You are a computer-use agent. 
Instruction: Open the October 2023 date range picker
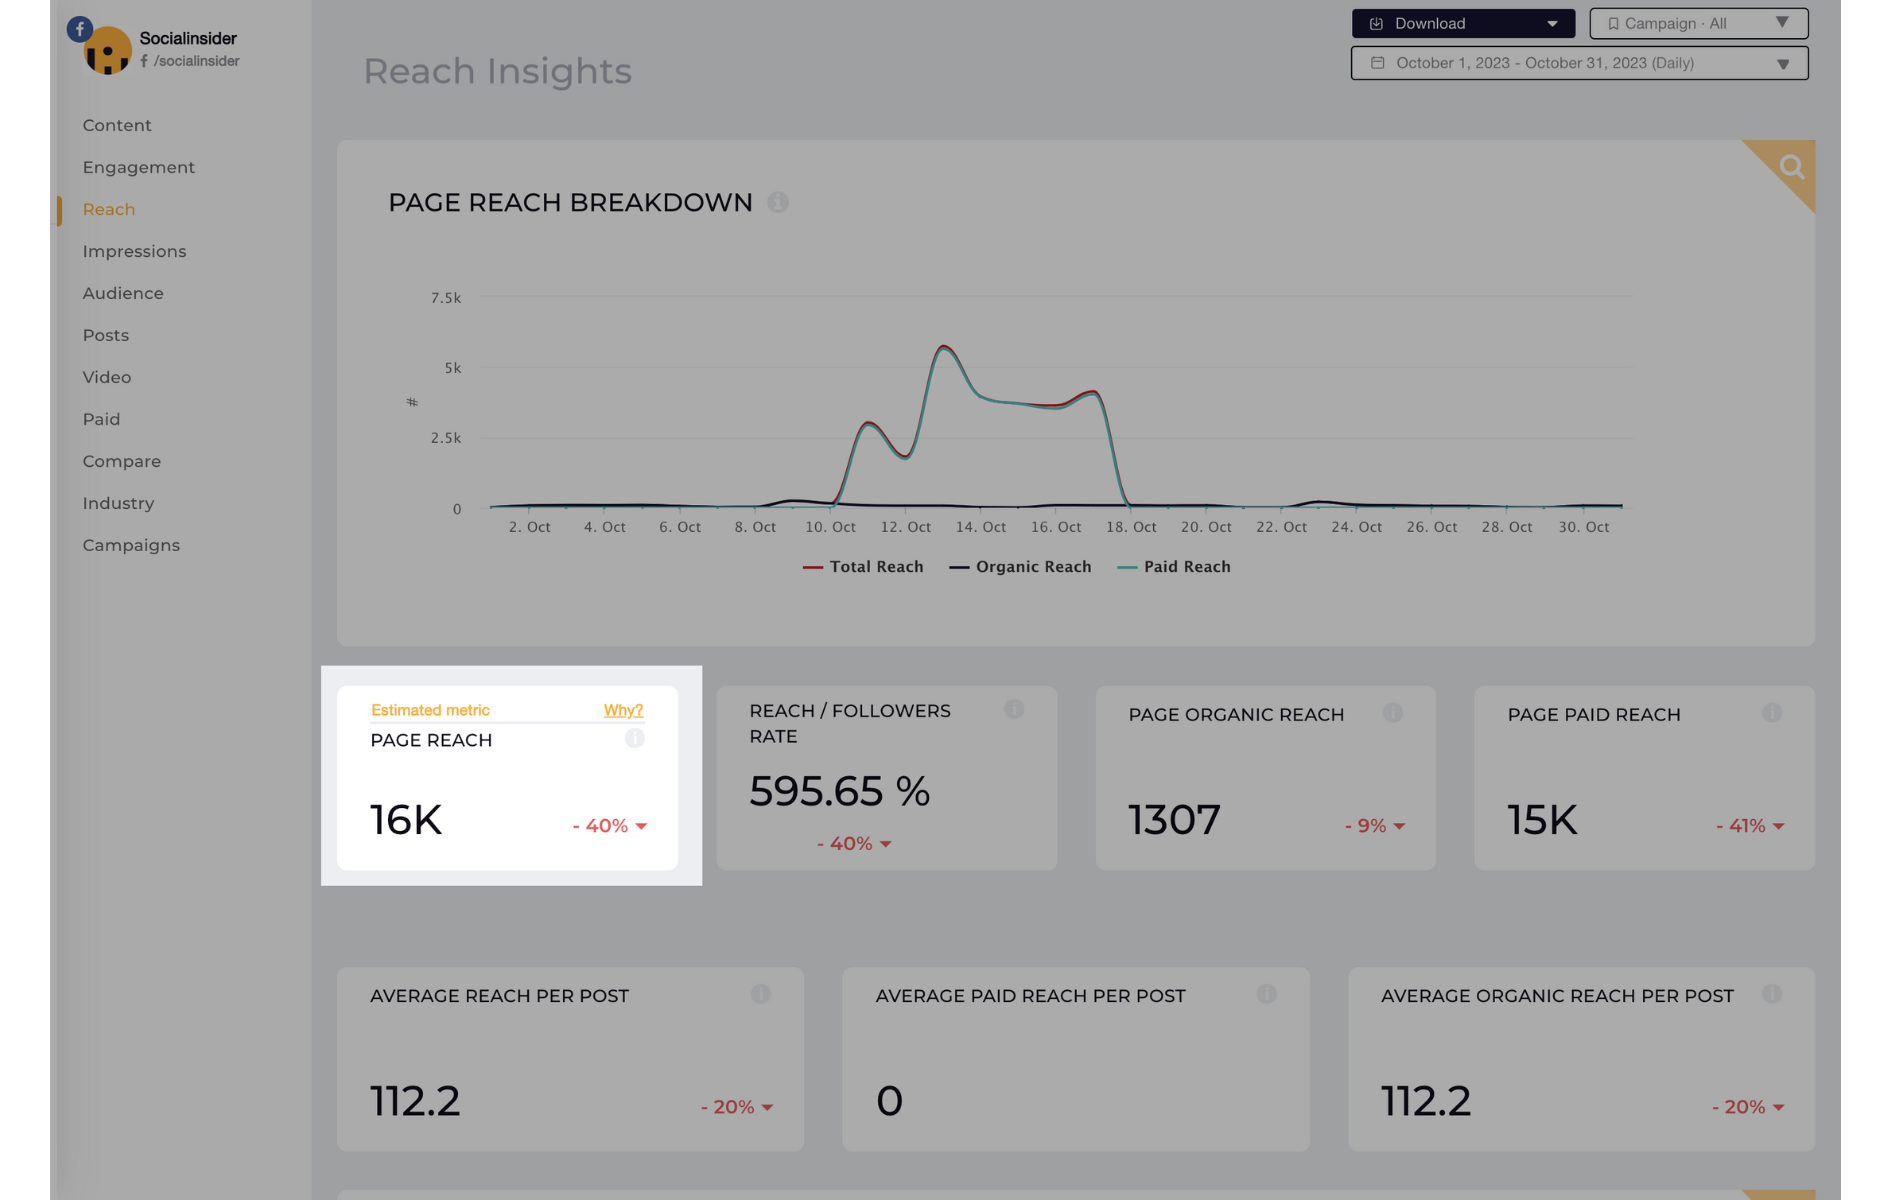point(1579,63)
